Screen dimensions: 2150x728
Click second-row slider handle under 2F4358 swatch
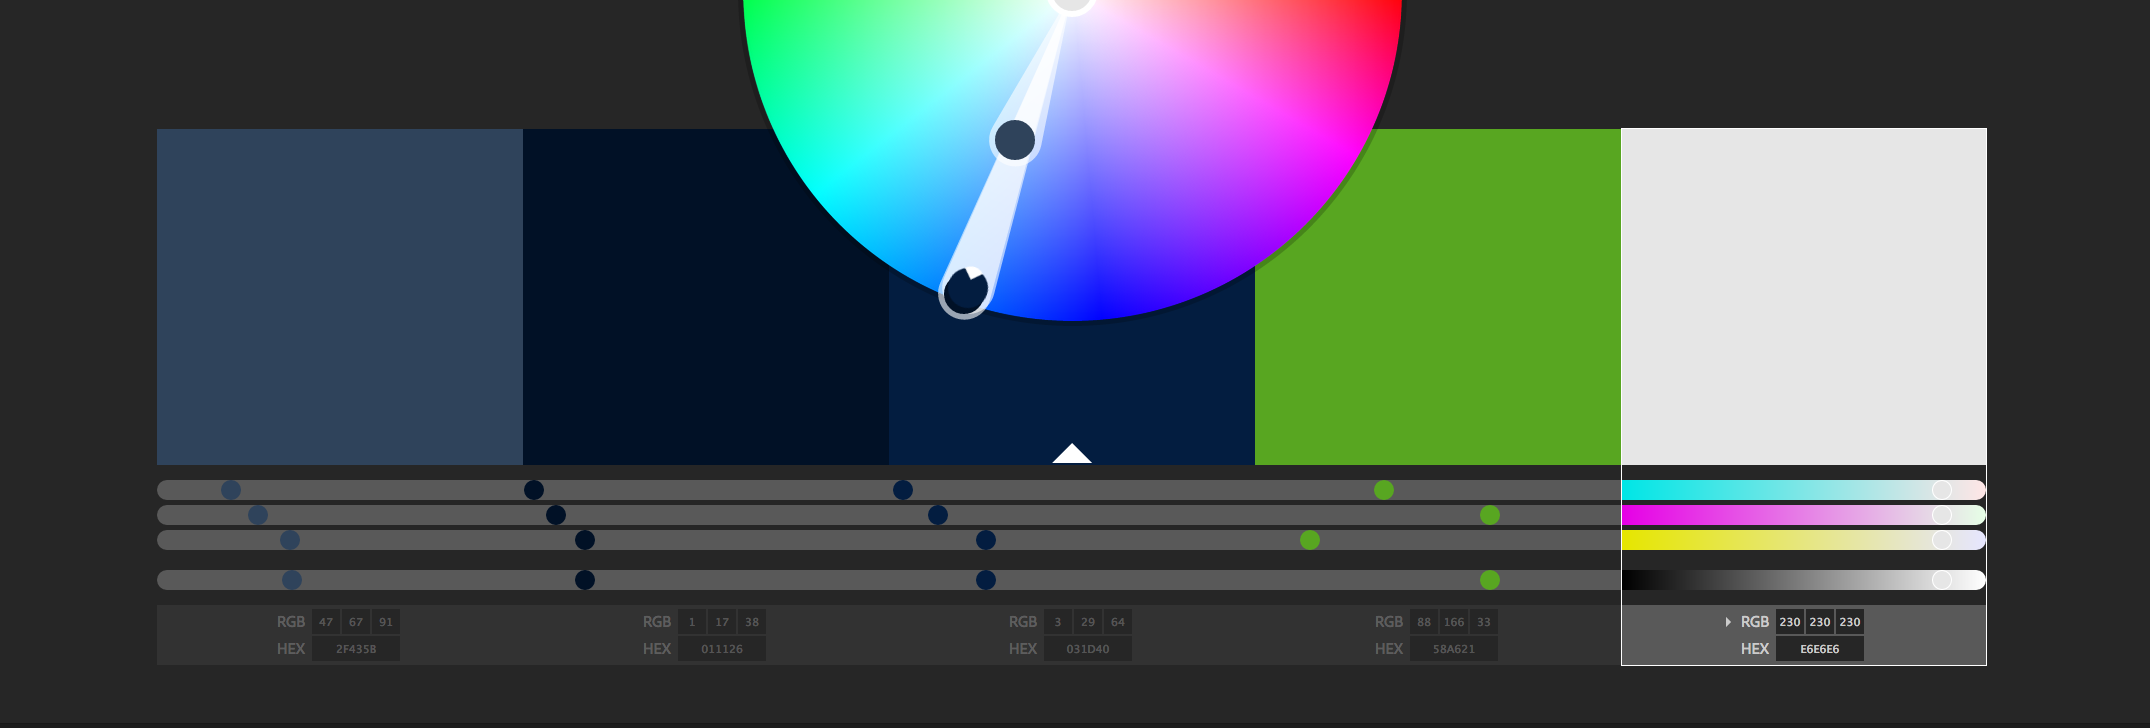[x=258, y=515]
